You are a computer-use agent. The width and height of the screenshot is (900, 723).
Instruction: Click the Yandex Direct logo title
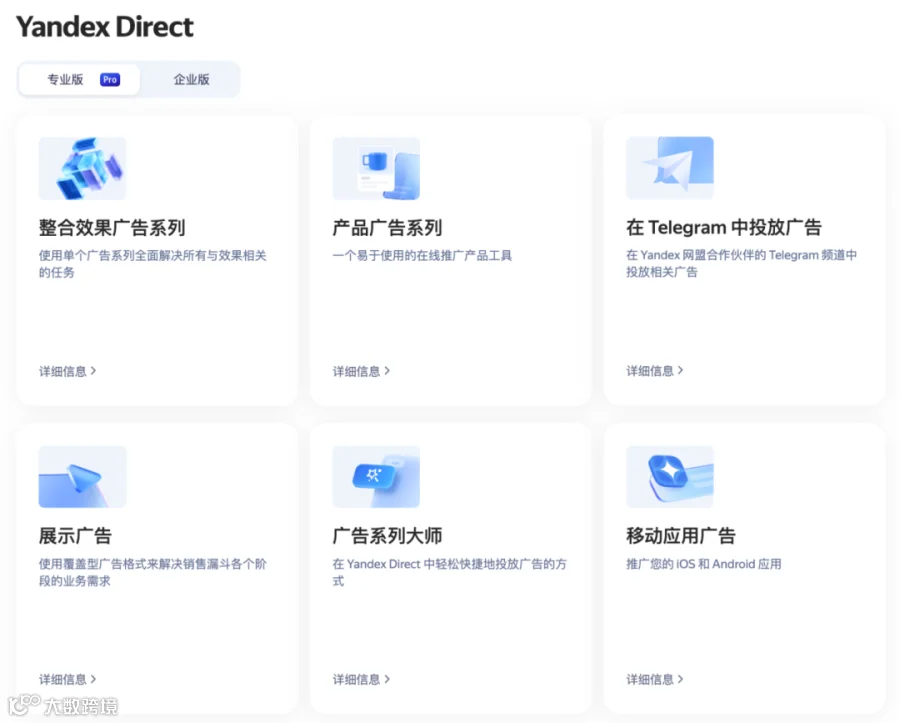point(105,27)
